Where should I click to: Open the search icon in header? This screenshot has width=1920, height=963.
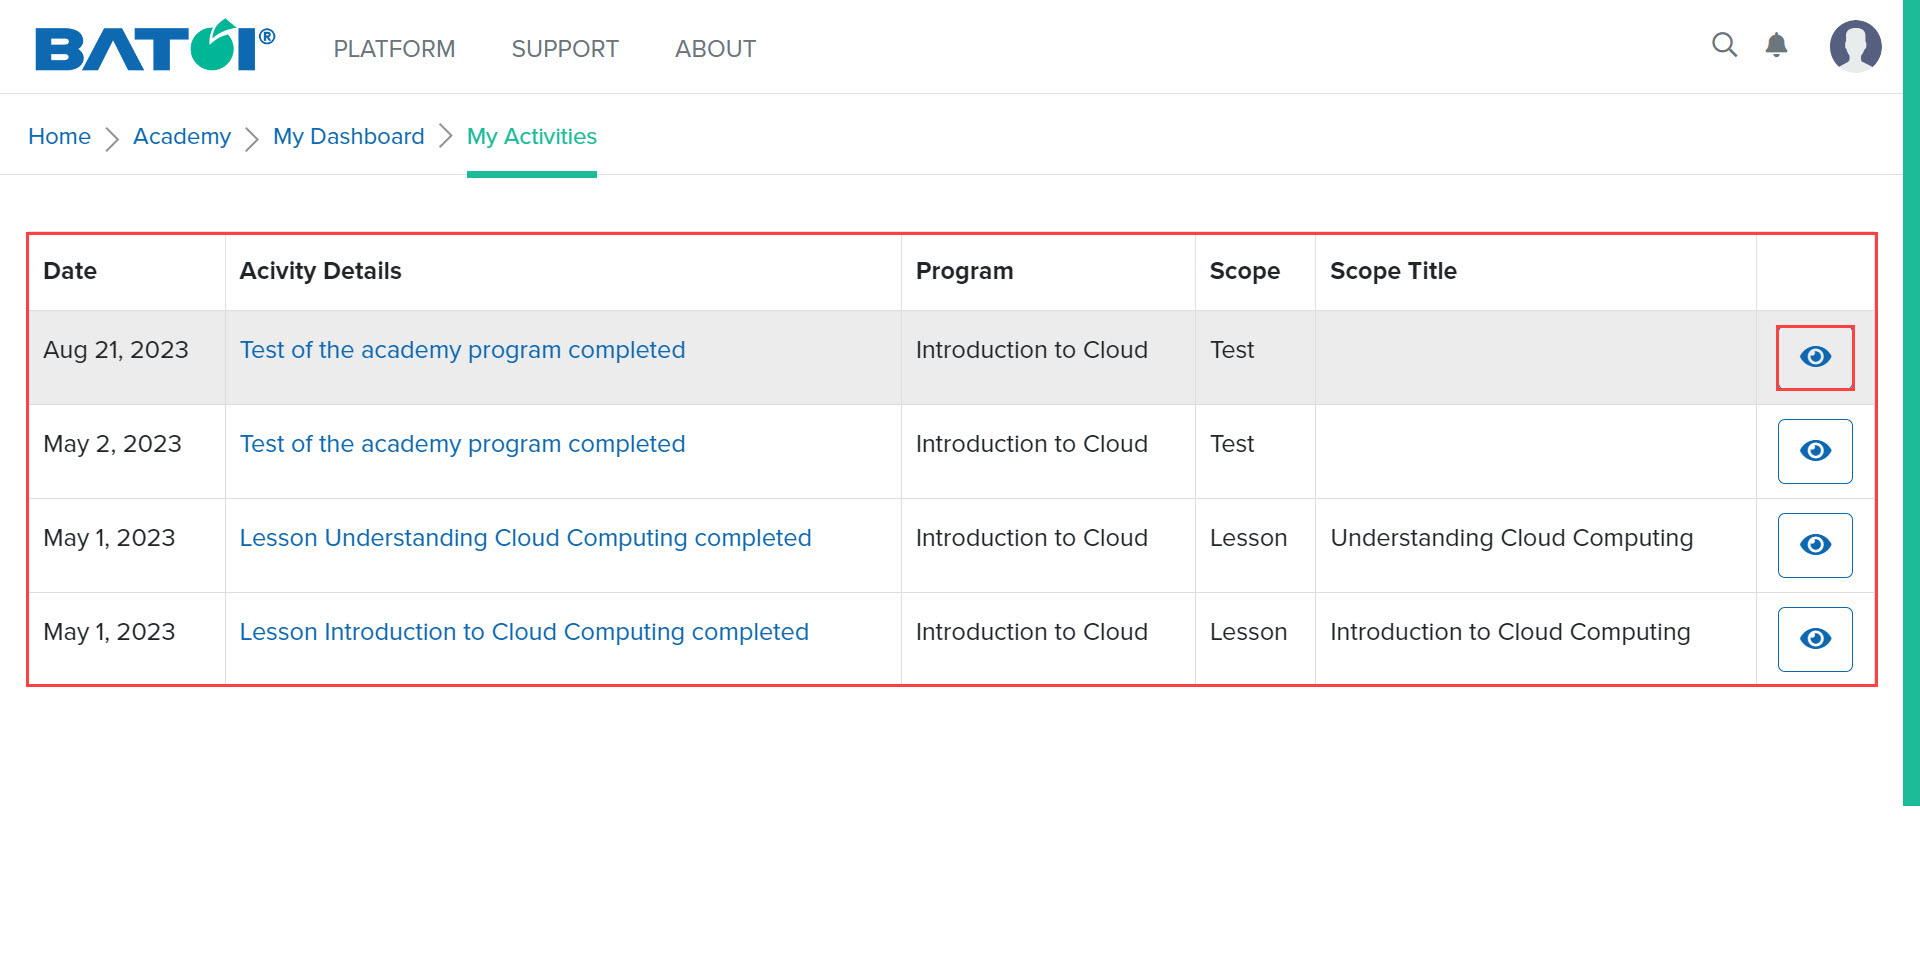1724,45
